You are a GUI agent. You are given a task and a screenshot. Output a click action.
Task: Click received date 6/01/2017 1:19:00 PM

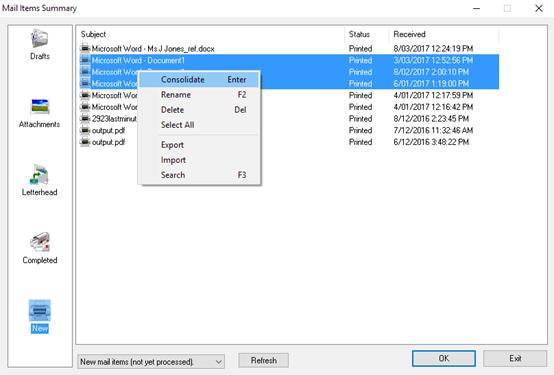click(x=431, y=83)
